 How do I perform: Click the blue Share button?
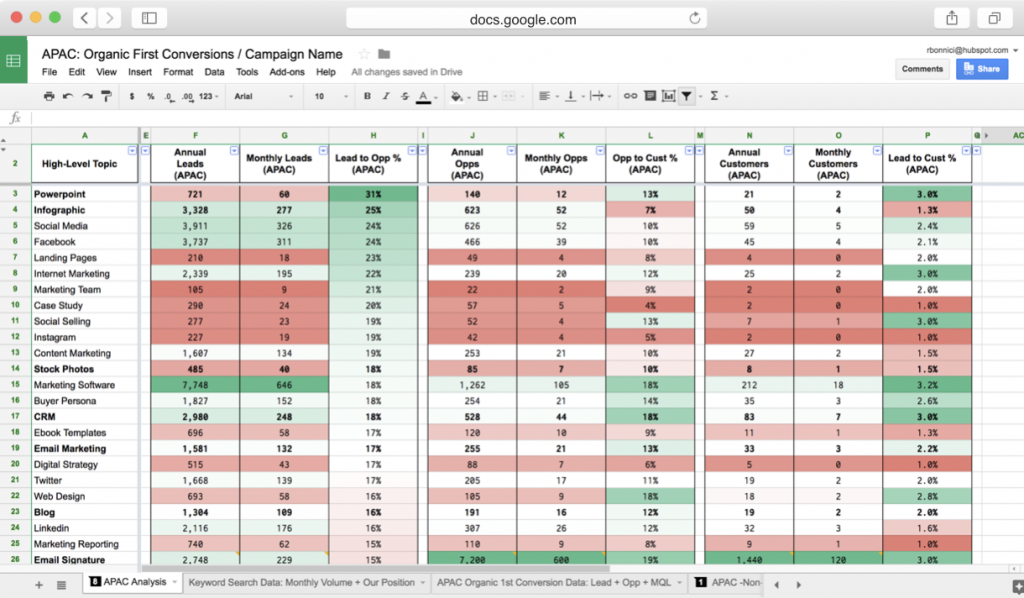click(981, 69)
